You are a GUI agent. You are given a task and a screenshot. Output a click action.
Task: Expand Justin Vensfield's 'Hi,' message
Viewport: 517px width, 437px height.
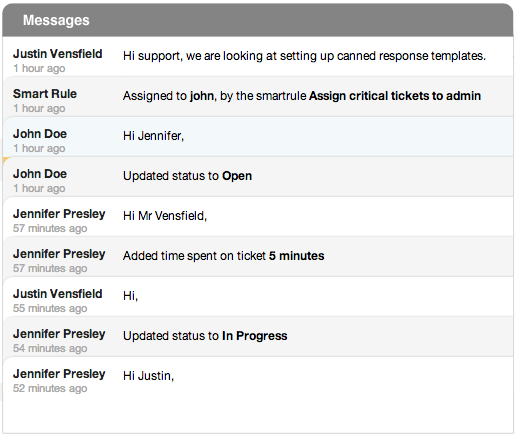coord(258,296)
